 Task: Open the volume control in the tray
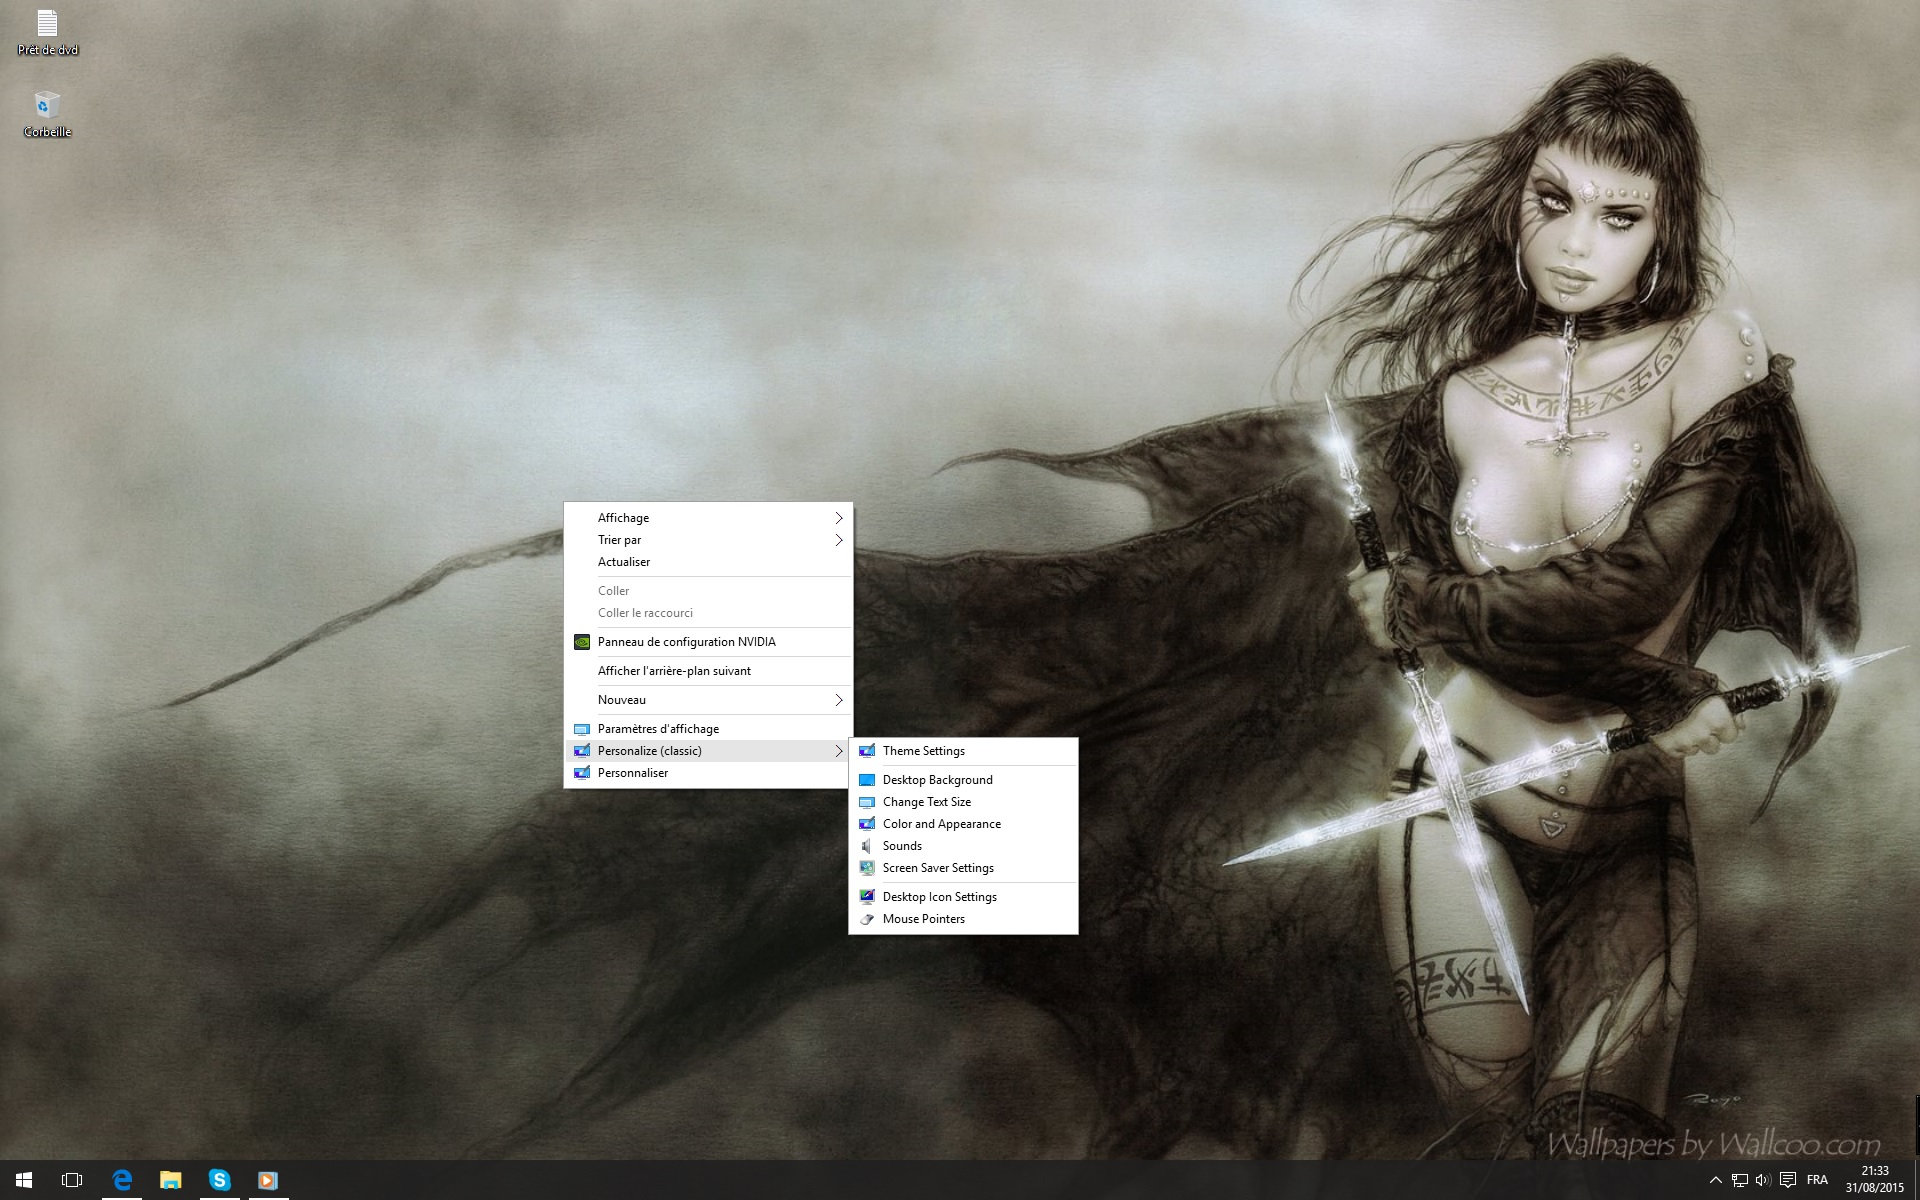click(x=1763, y=1180)
